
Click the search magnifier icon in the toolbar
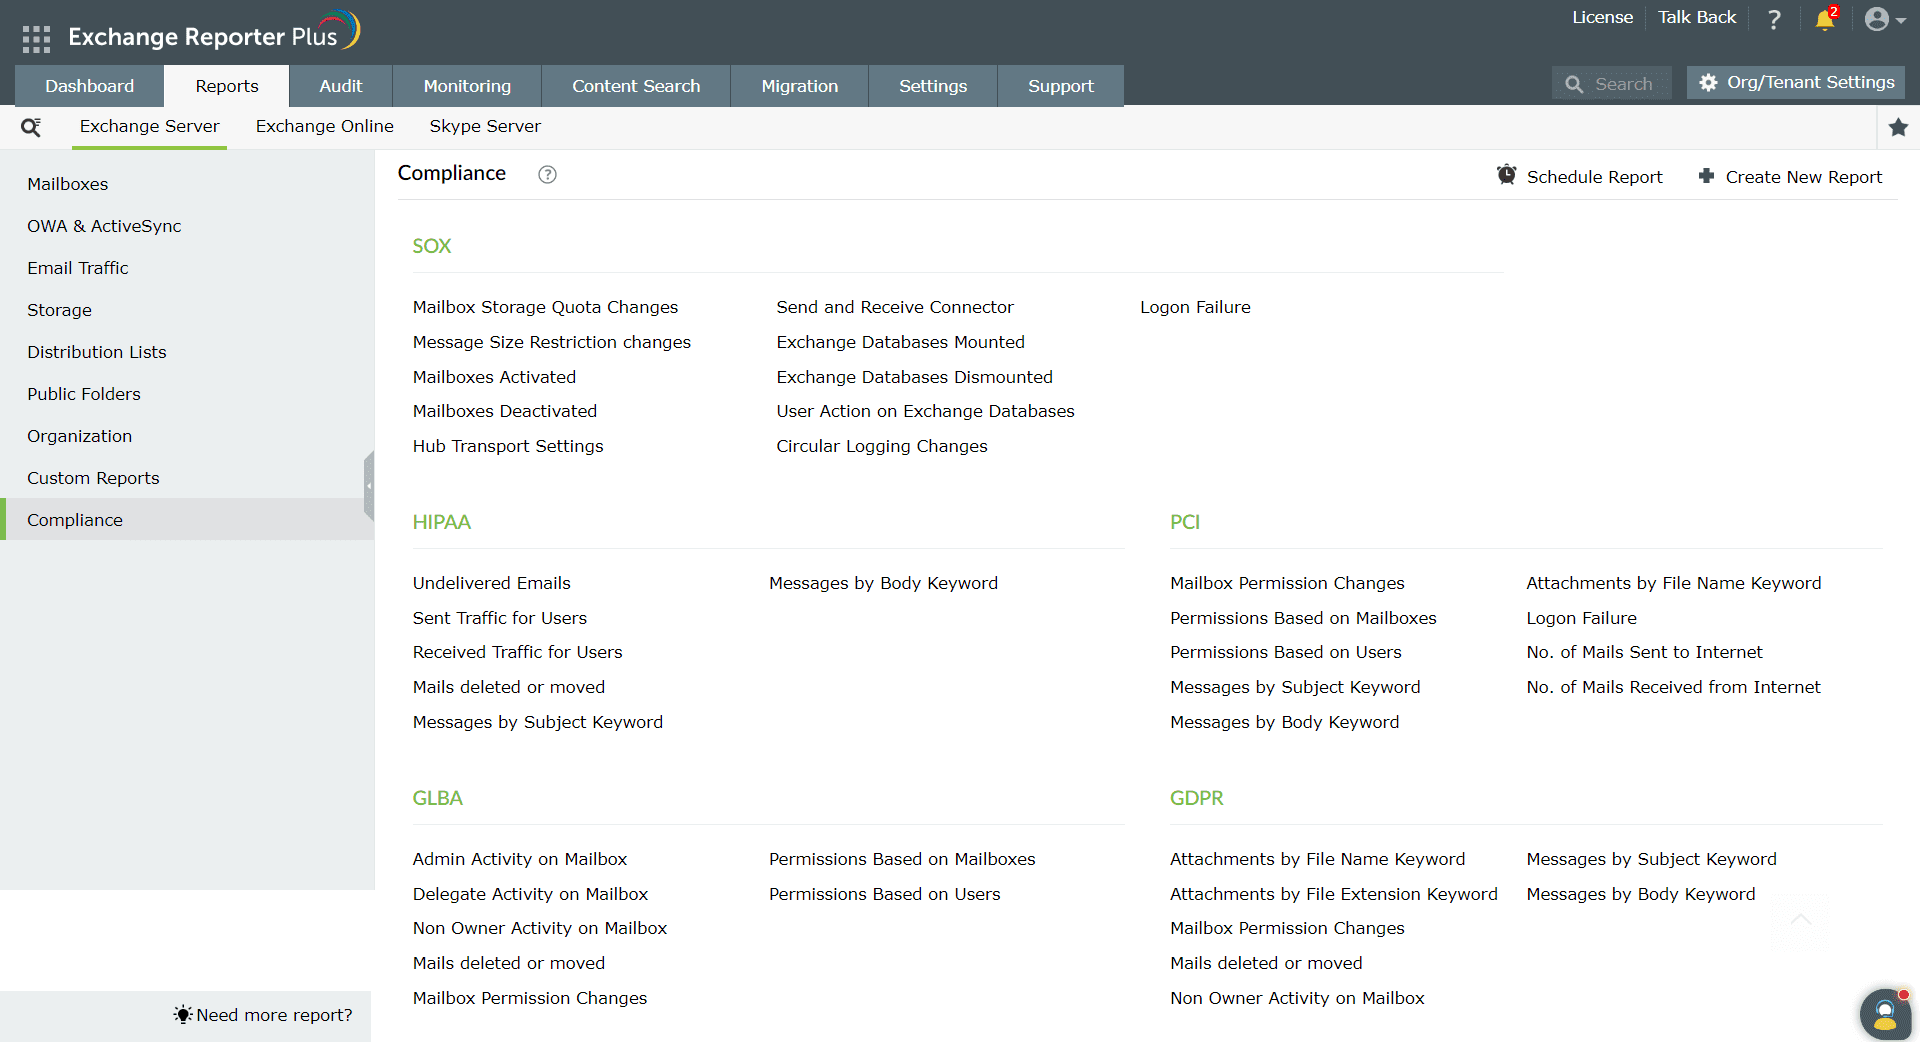[x=1576, y=83]
